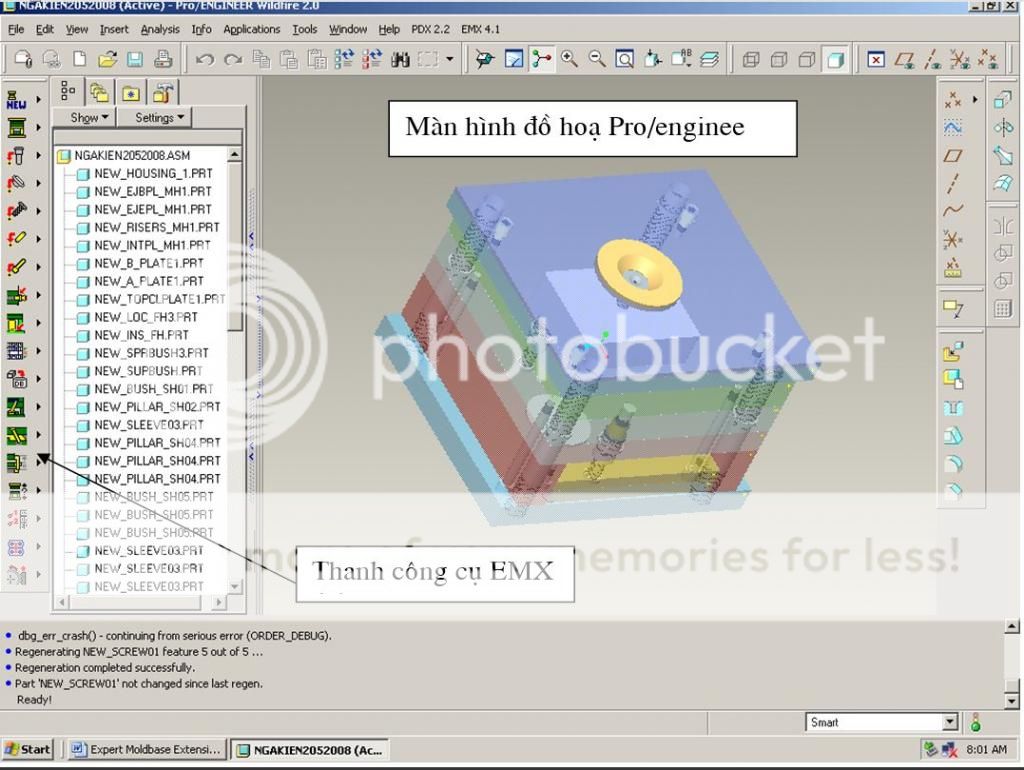The height and width of the screenshot is (770, 1024).
Task: Click the Open file folder icon
Action: click(x=107, y=59)
